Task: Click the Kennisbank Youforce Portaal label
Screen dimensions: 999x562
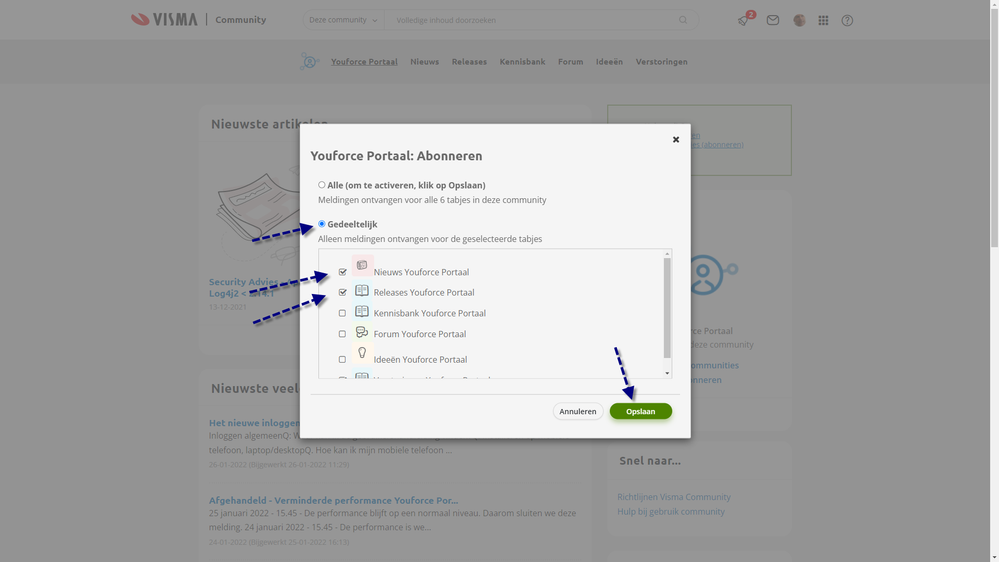Action: pos(429,313)
